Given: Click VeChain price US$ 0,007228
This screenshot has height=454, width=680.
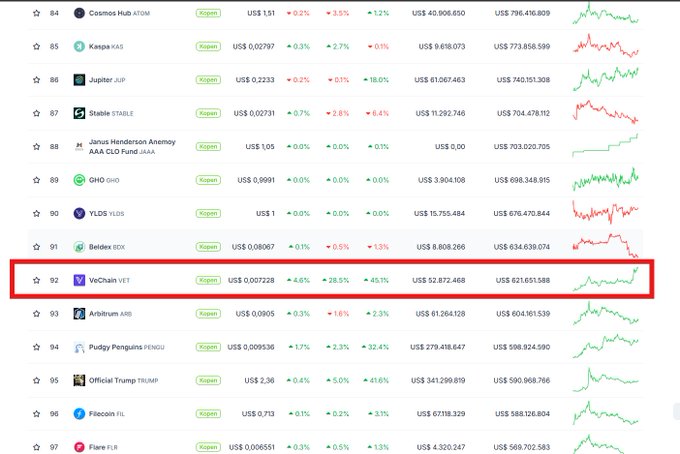Looking at the screenshot, I should (x=251, y=280).
